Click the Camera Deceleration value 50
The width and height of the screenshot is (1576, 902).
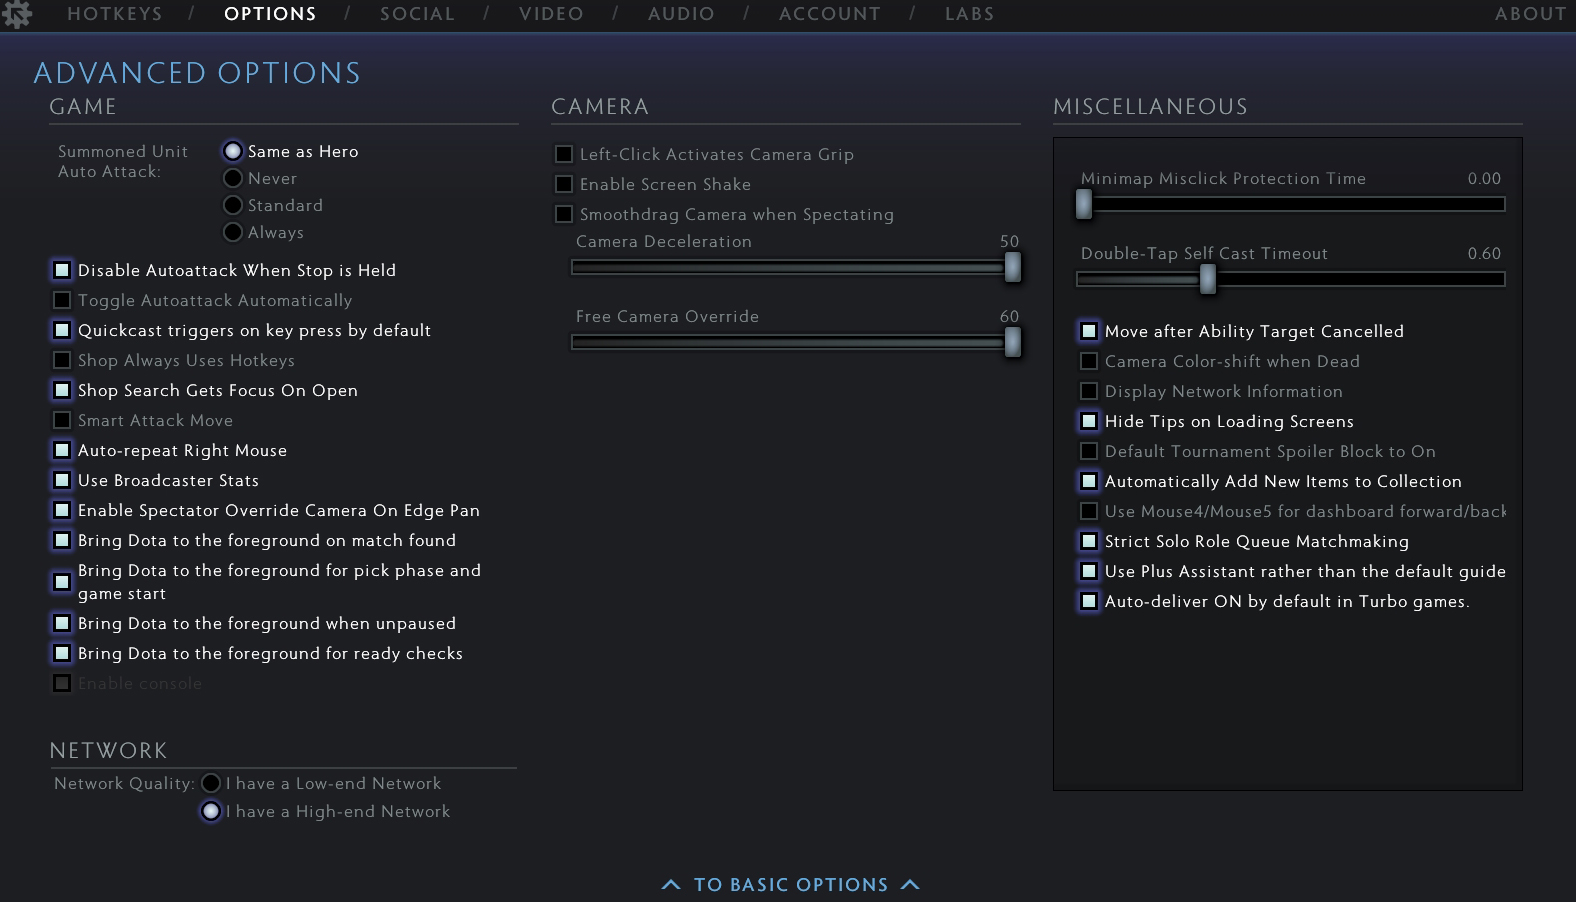click(x=1009, y=242)
